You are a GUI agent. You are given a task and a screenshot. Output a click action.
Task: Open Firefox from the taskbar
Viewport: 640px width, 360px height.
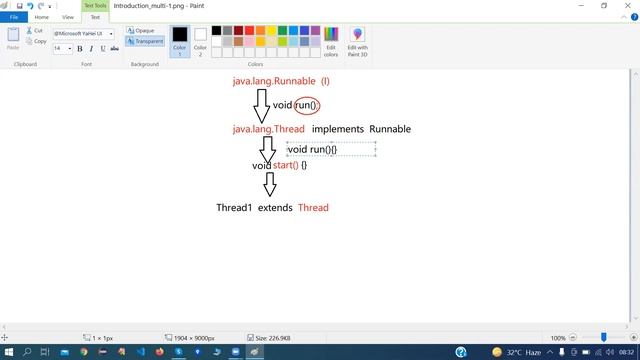coord(160,352)
